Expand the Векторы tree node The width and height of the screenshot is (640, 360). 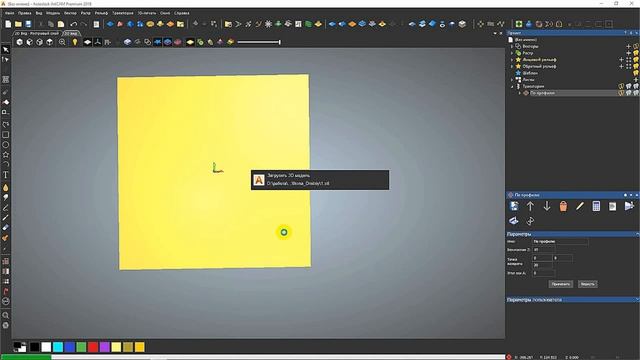coord(512,47)
